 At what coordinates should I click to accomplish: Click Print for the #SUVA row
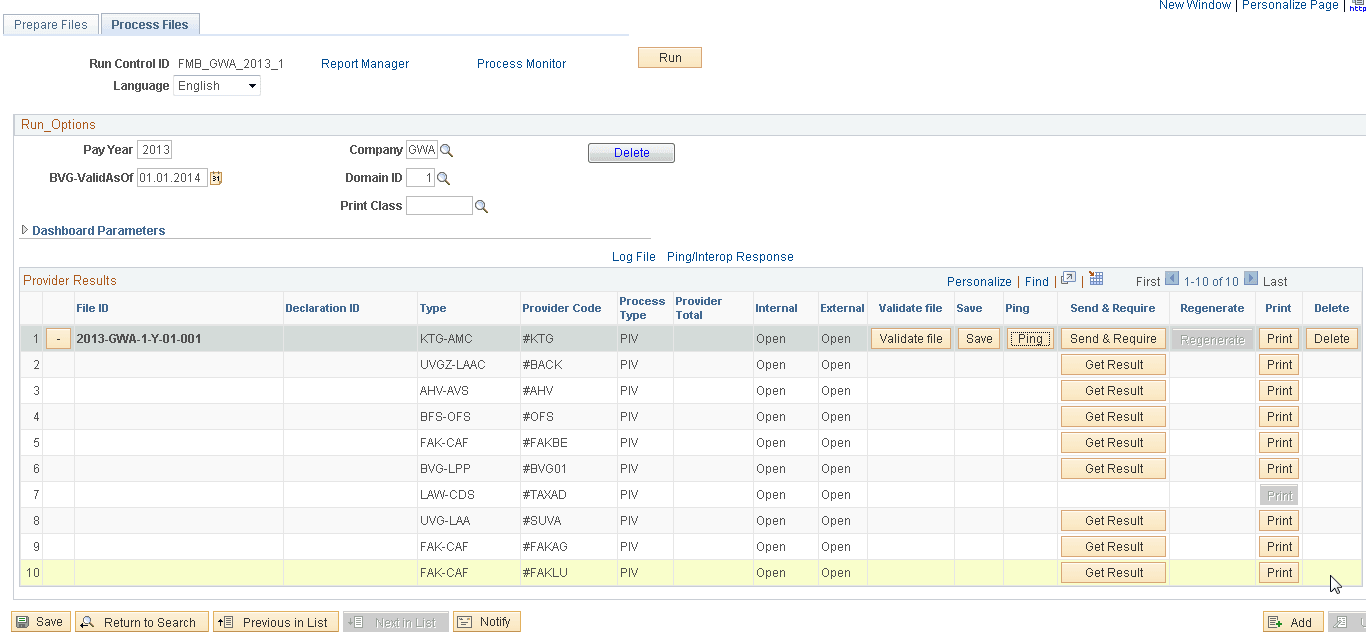[1279, 521]
